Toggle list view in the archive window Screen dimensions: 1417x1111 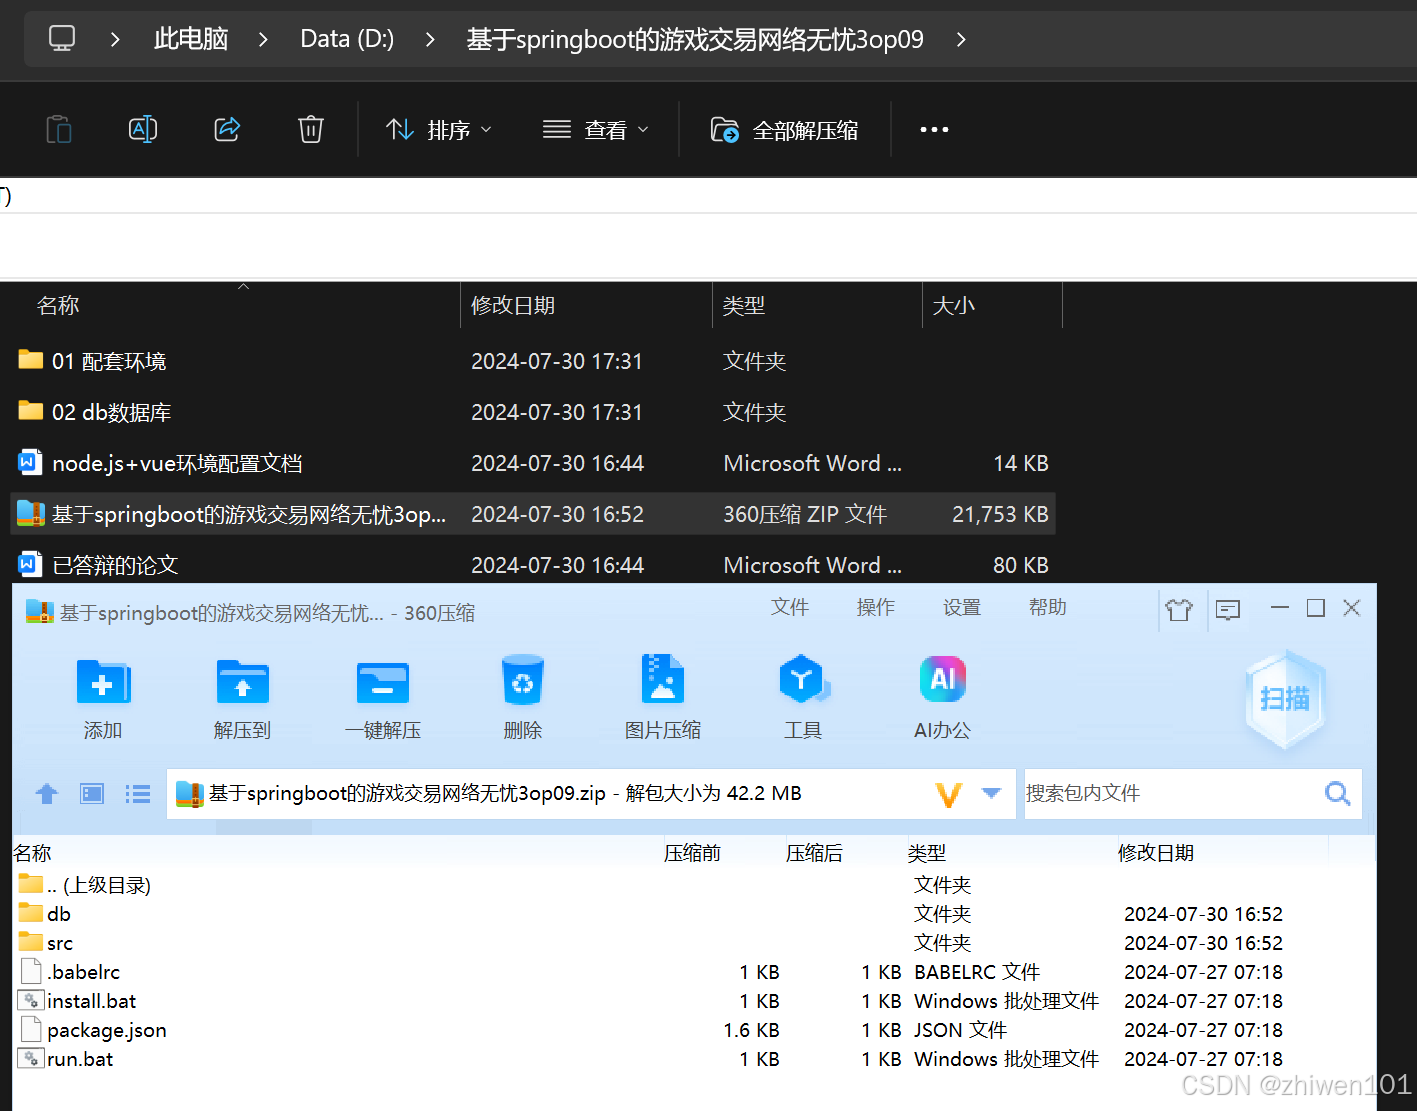pyautogui.click(x=137, y=793)
